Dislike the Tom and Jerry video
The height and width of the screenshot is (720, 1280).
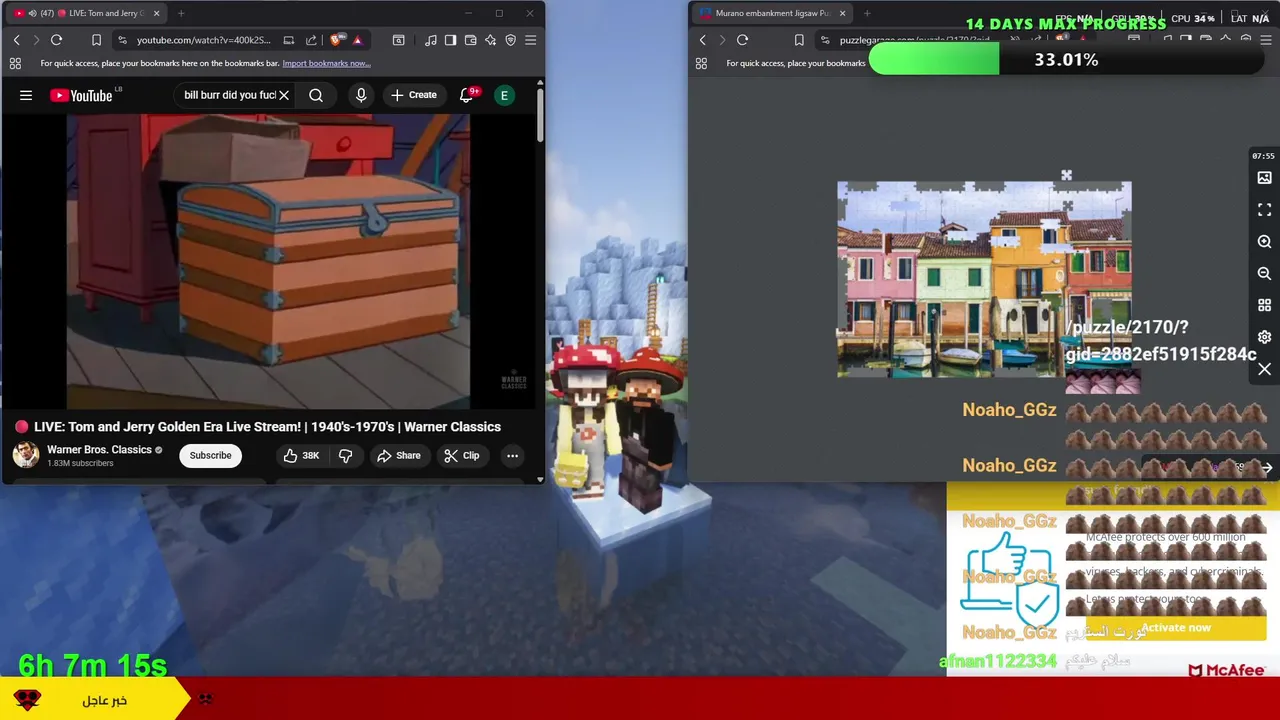coord(345,455)
